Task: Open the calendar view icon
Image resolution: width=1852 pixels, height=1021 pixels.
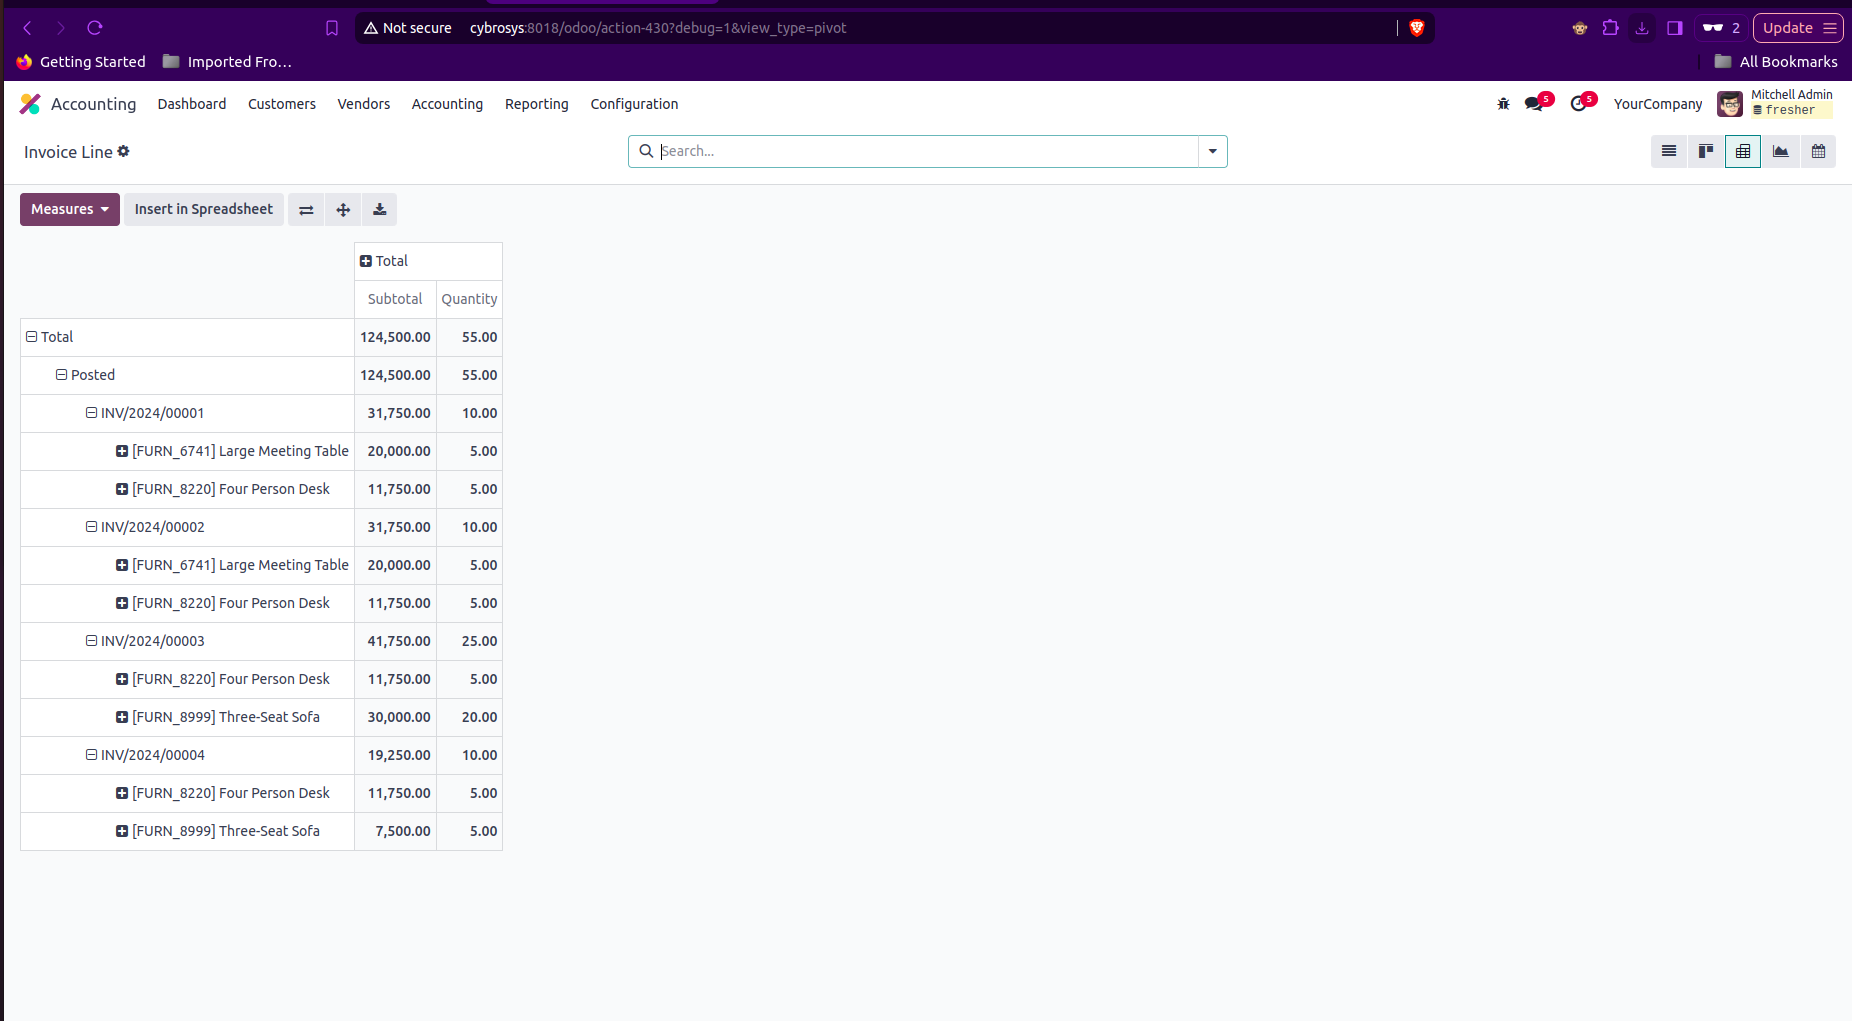Action: click(x=1818, y=151)
